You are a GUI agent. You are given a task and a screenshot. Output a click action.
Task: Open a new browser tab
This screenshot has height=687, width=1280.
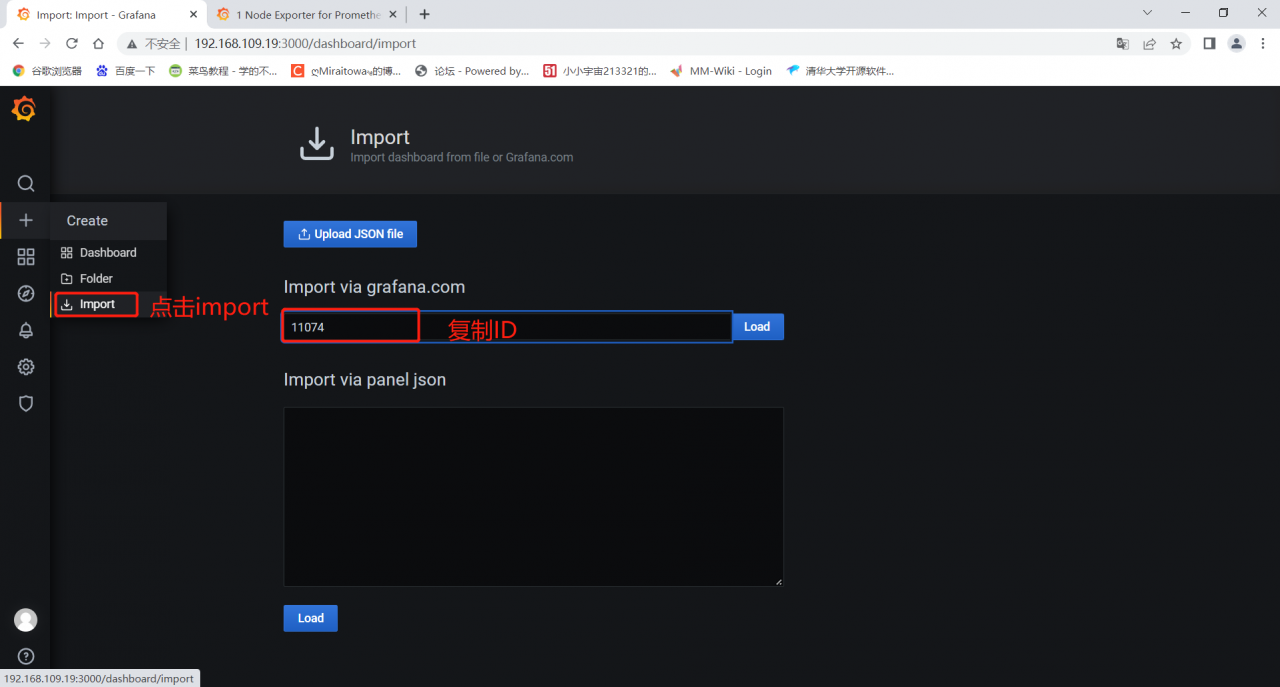(x=425, y=15)
